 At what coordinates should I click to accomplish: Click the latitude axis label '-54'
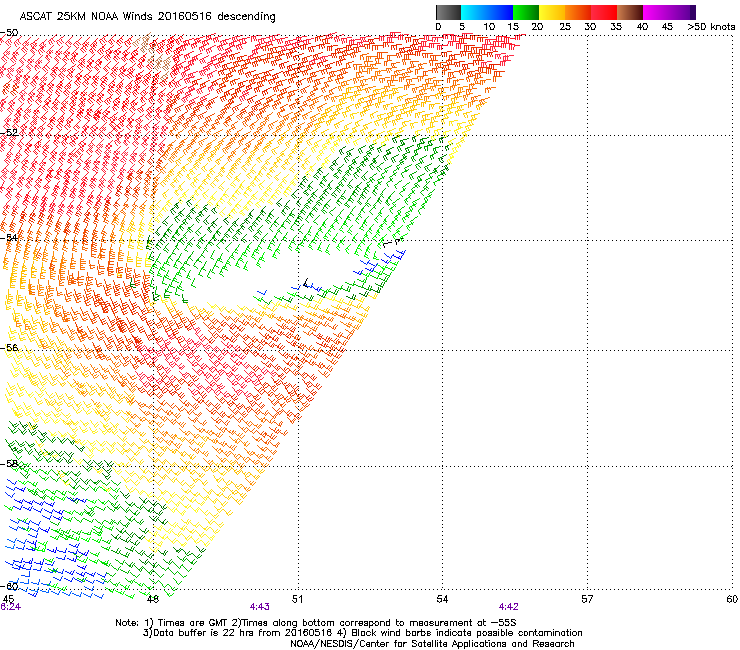point(9,238)
